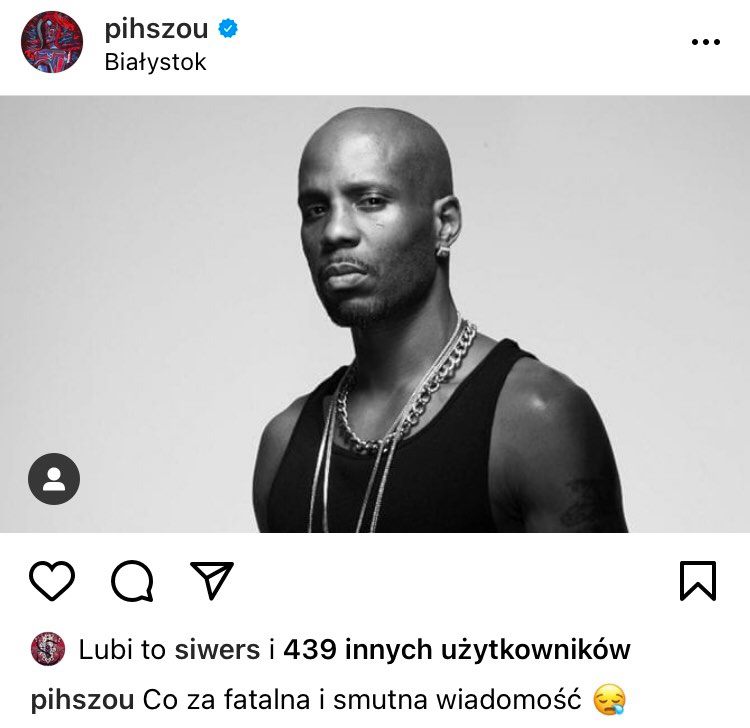Tap the sad emoji ending the caption
The image size is (750, 728).
(x=609, y=699)
